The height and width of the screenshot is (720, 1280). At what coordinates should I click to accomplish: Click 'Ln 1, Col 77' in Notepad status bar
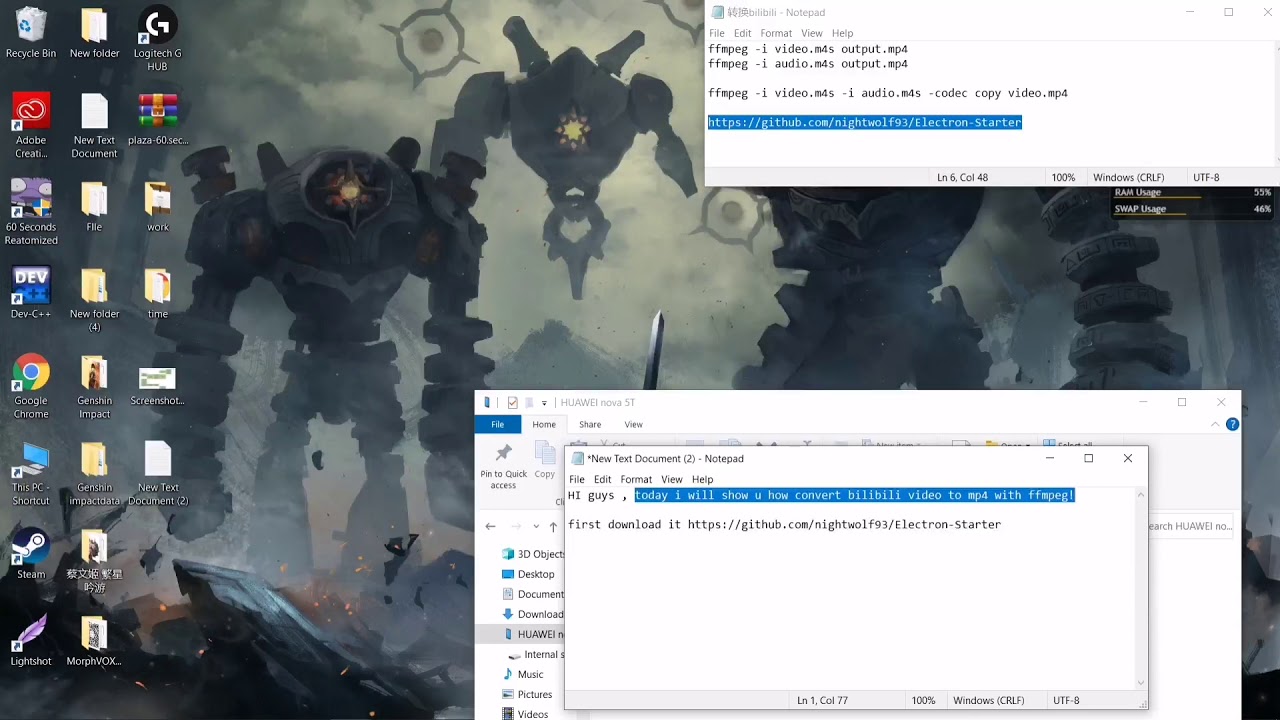822,701
